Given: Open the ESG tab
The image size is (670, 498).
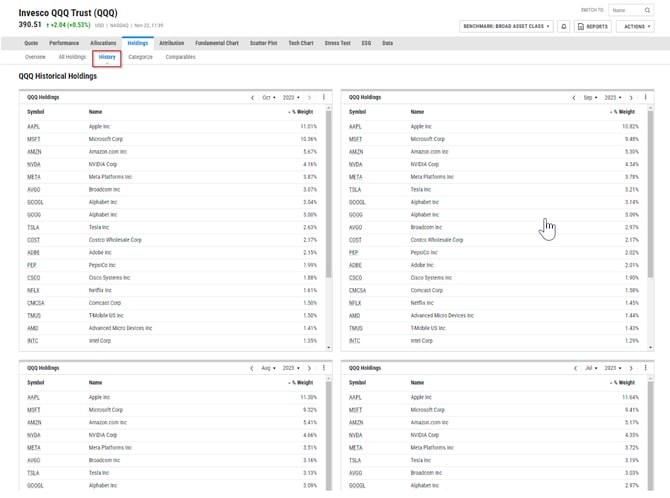Looking at the screenshot, I should [x=366, y=43].
